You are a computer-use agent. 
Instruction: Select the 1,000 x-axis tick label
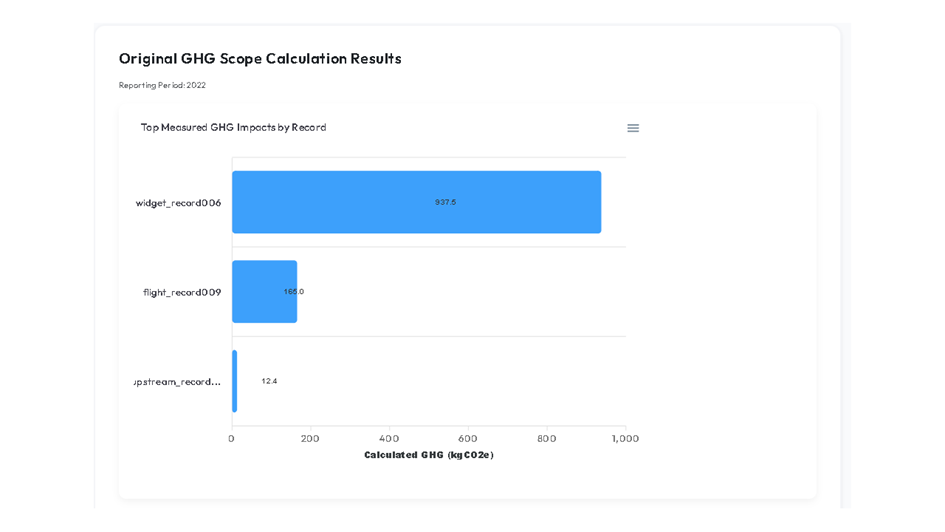pos(625,438)
